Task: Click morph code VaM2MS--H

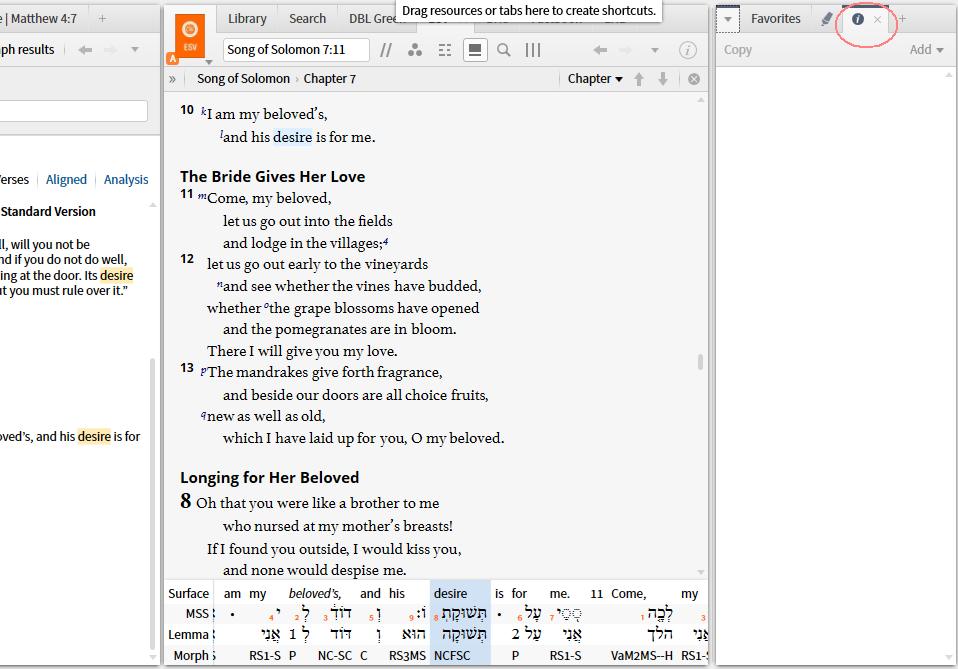Action: (642, 656)
